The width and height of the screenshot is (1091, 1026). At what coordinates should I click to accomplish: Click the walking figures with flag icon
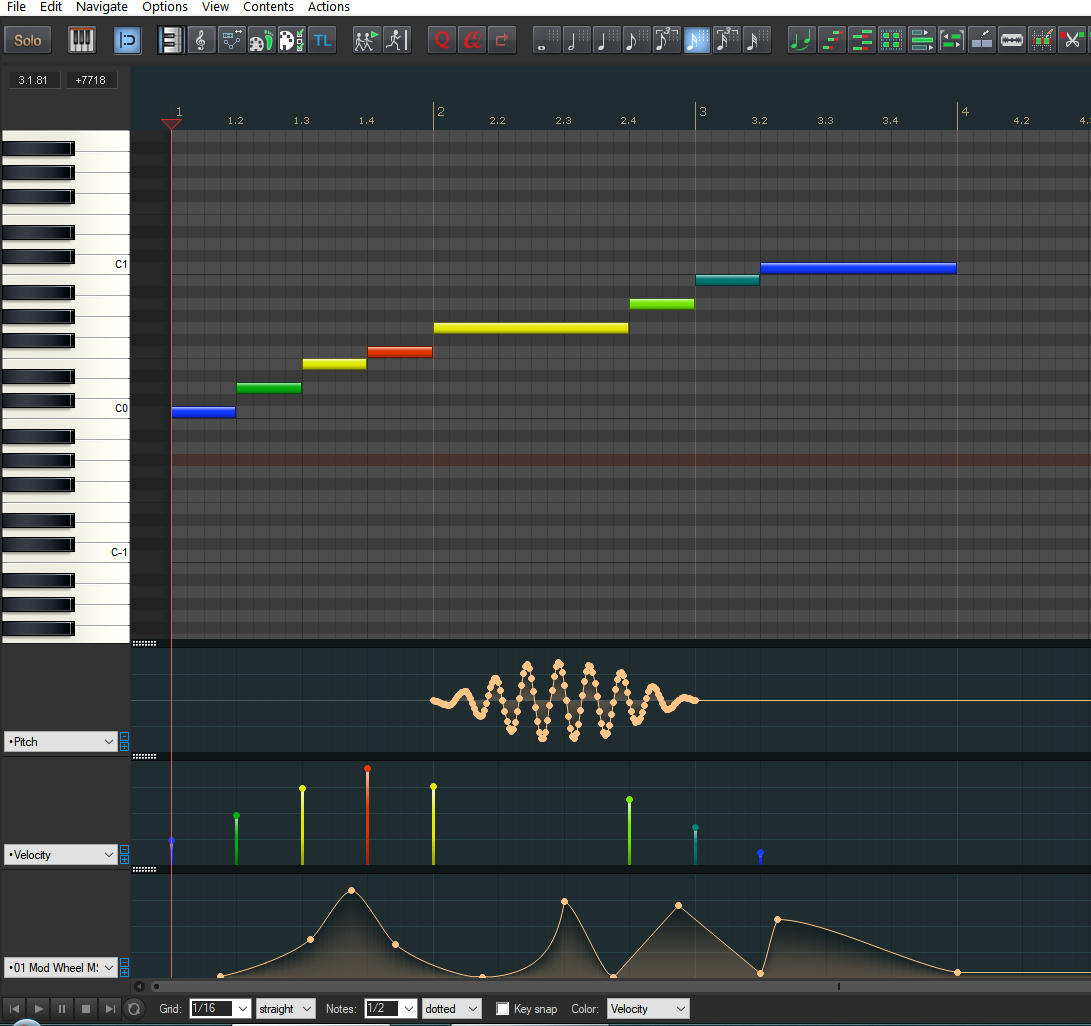tap(367, 40)
